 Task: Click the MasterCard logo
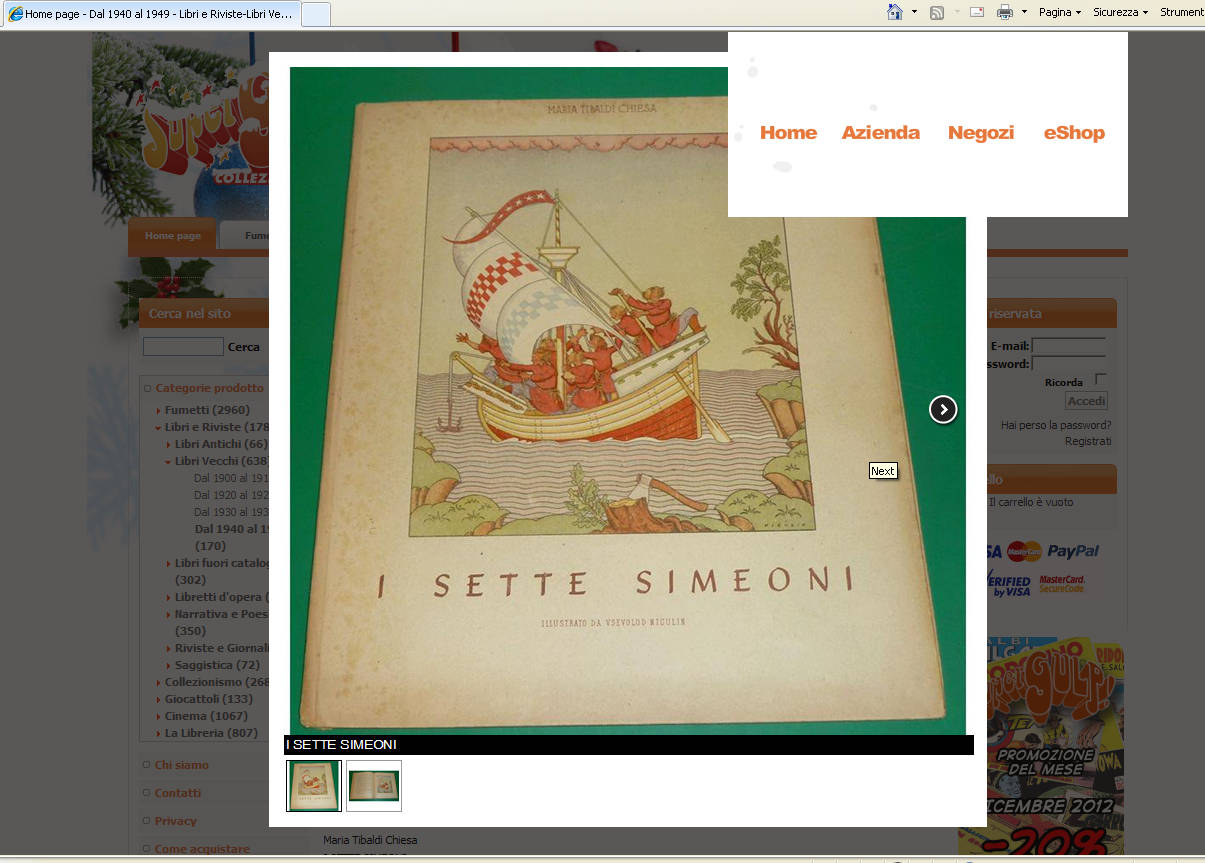pos(1024,551)
